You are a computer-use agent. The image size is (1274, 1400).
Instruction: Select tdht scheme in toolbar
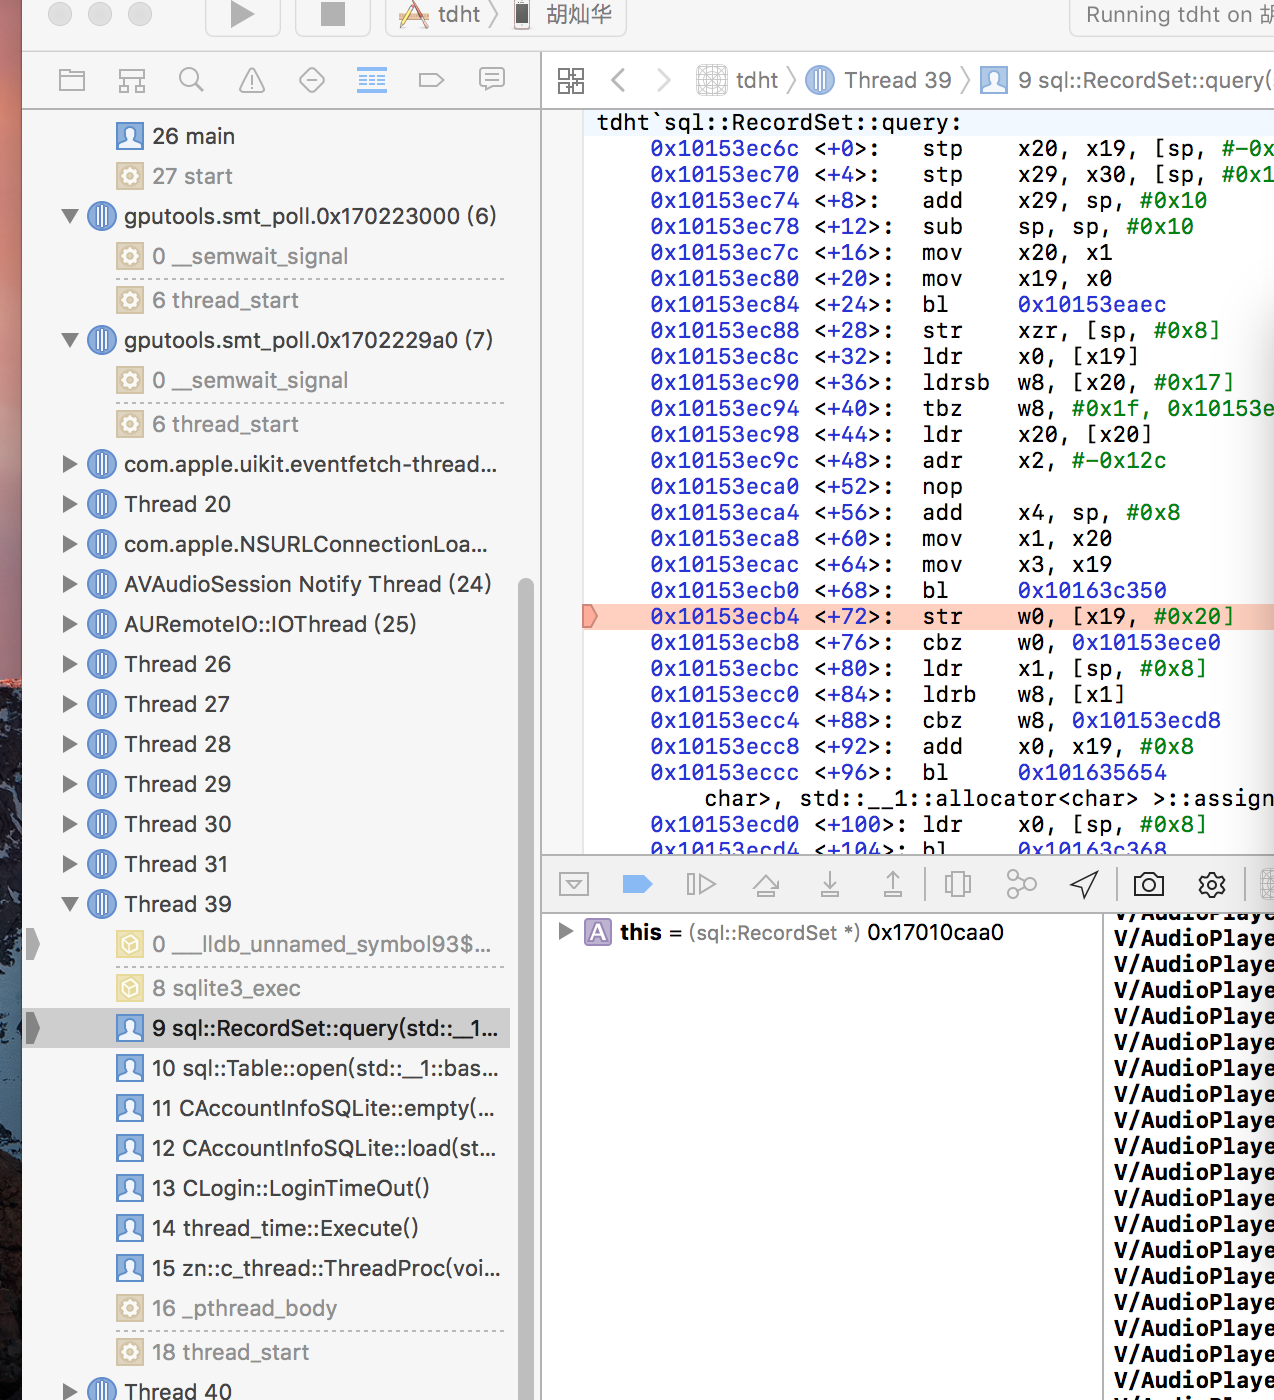(440, 14)
